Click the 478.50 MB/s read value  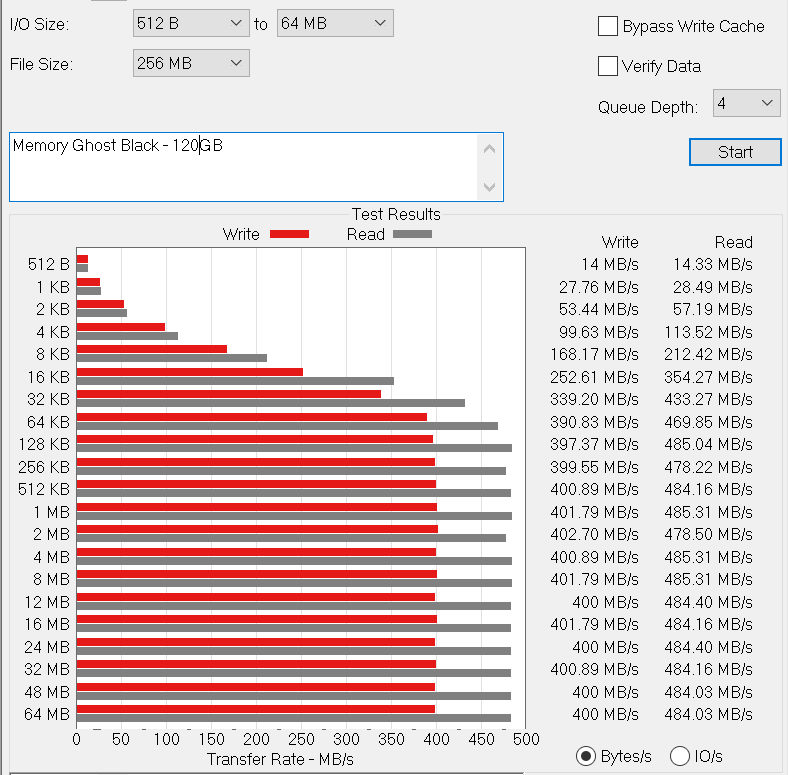coord(708,534)
